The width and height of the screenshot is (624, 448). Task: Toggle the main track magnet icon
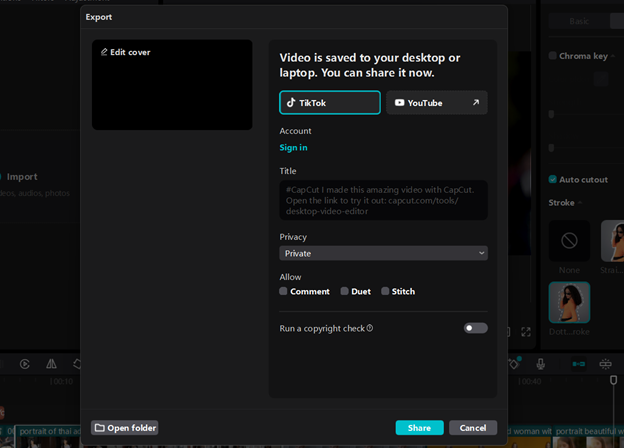click(x=579, y=364)
